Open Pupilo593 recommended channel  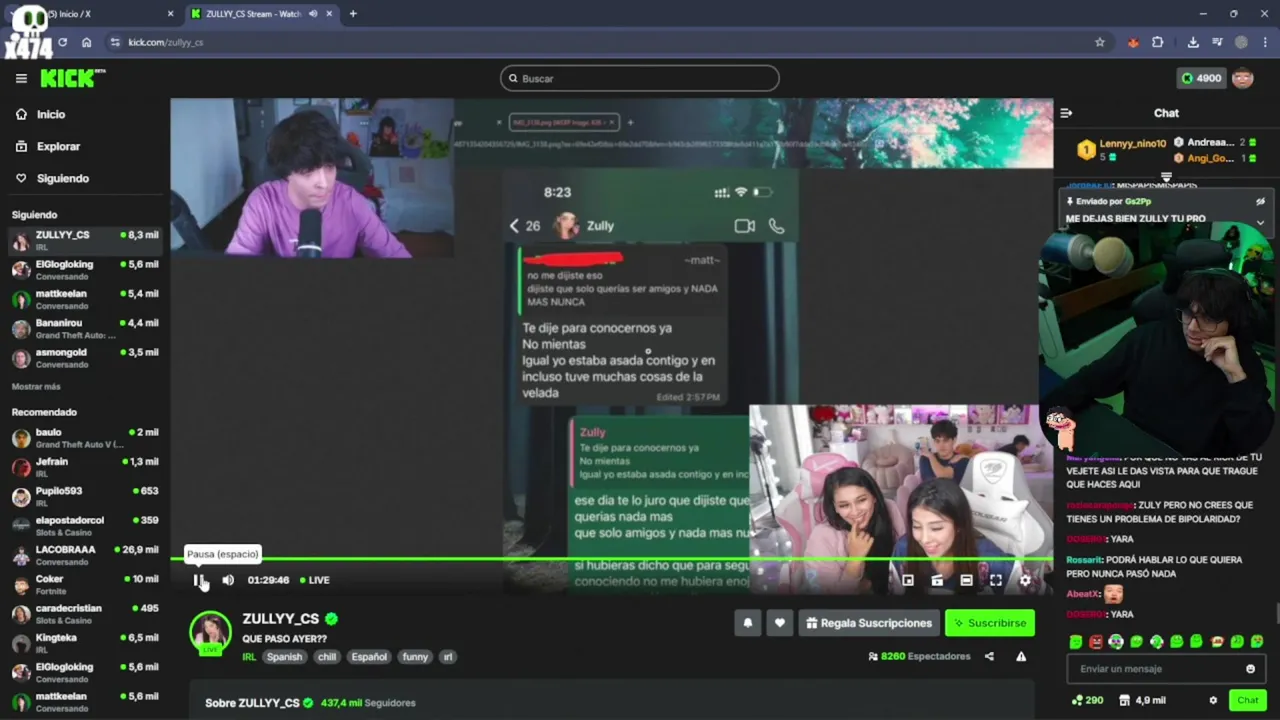coord(85,496)
